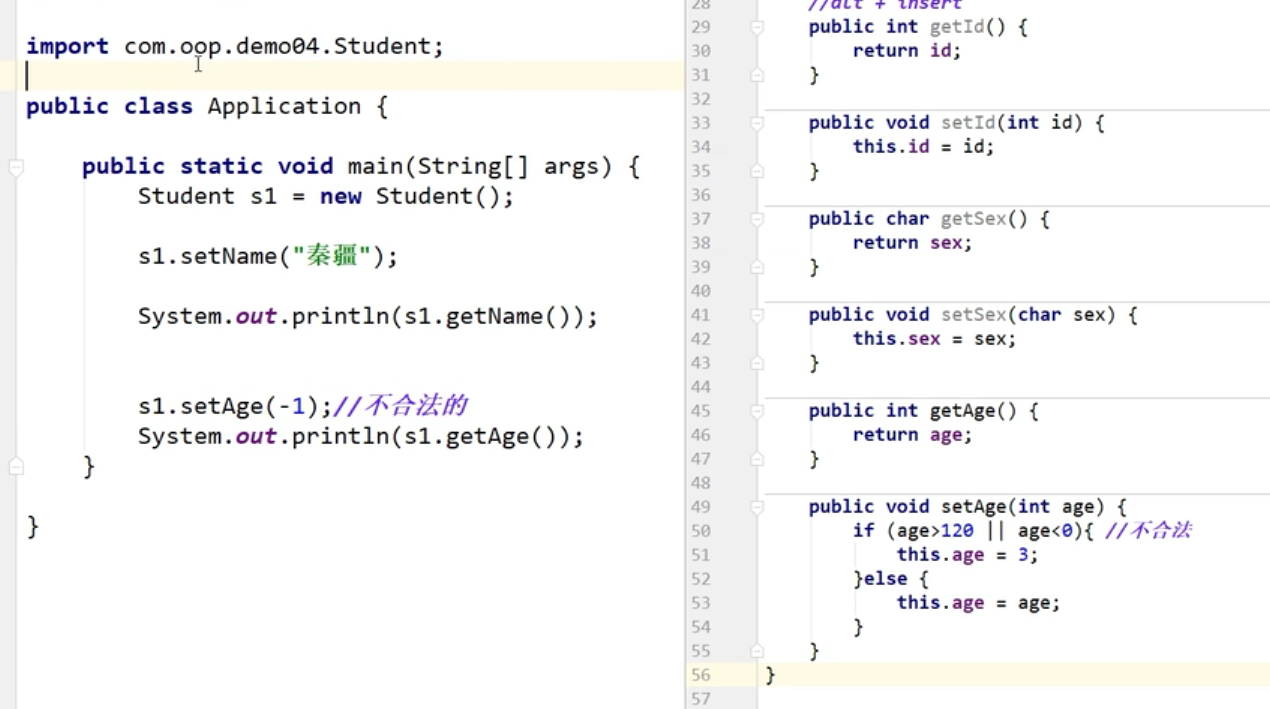Click the println(s1.getAge()) statement
The image size is (1270, 709).
click(360, 436)
